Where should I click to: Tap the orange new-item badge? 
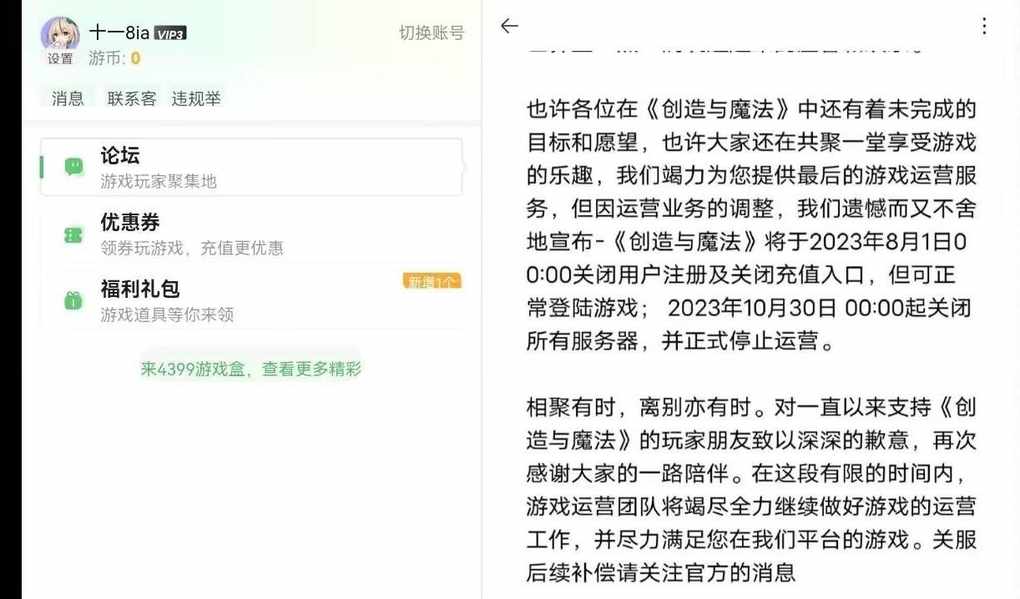click(x=432, y=281)
